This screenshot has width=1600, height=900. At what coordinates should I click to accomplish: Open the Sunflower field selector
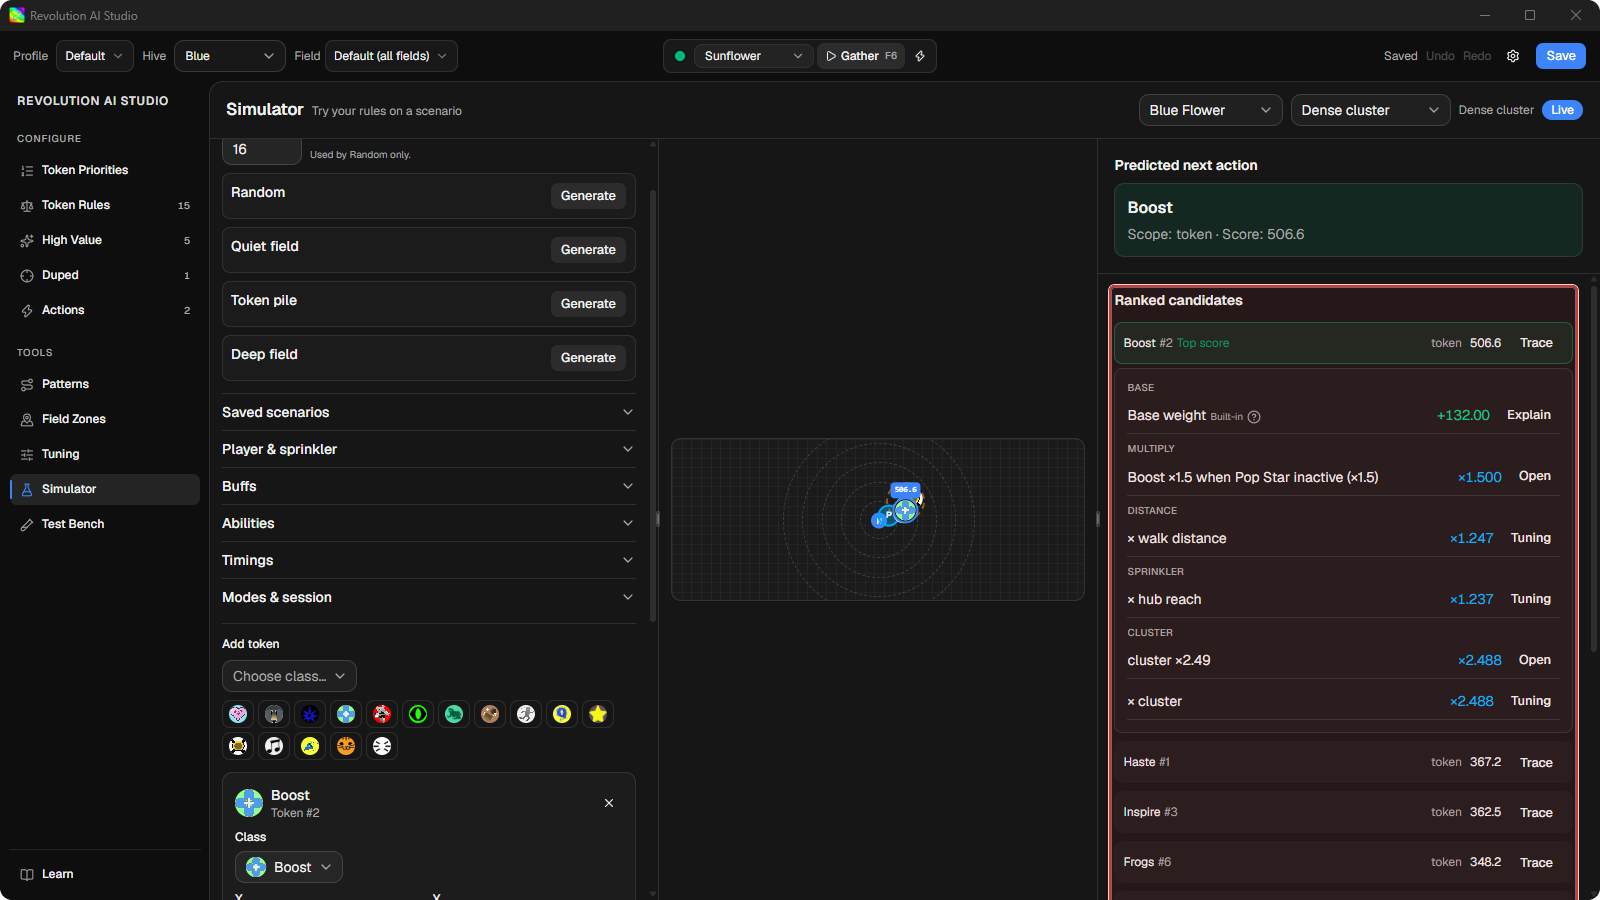coord(753,56)
